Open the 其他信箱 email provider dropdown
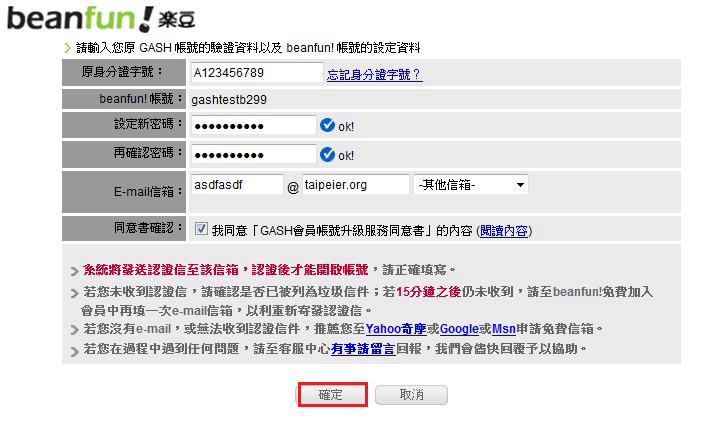The width and height of the screenshot is (717, 425). click(470, 185)
